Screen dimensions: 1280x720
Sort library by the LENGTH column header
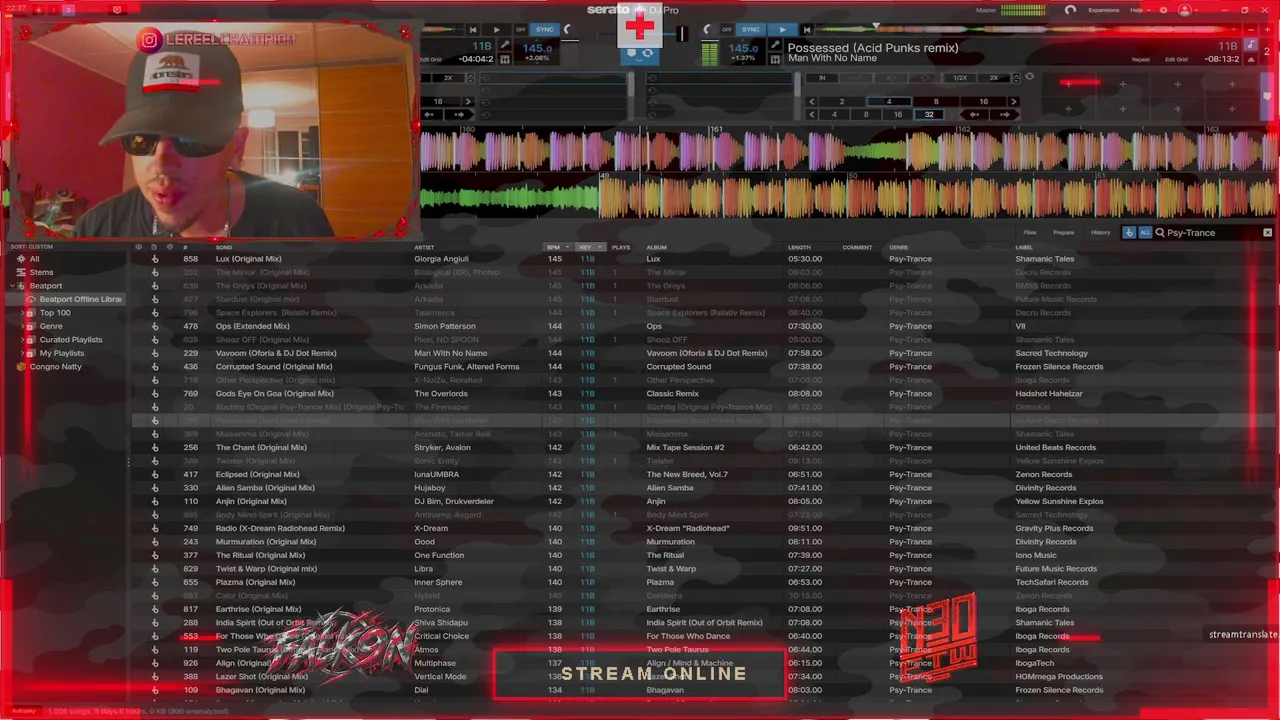click(799, 247)
